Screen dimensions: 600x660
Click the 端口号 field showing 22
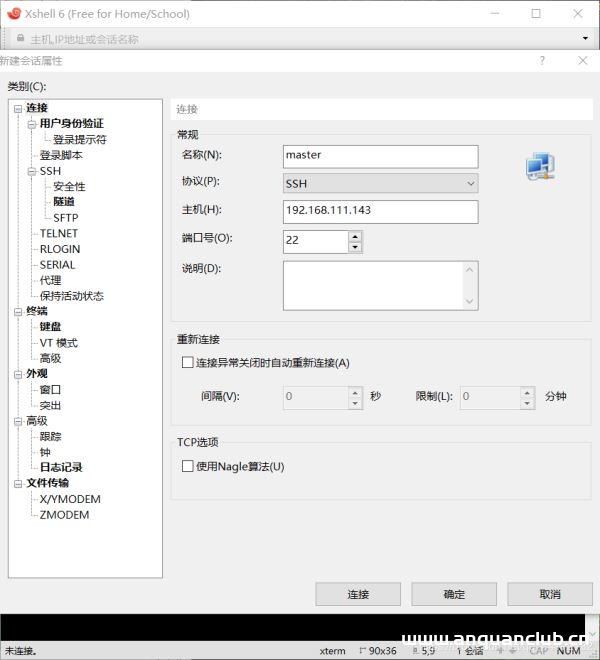click(316, 242)
